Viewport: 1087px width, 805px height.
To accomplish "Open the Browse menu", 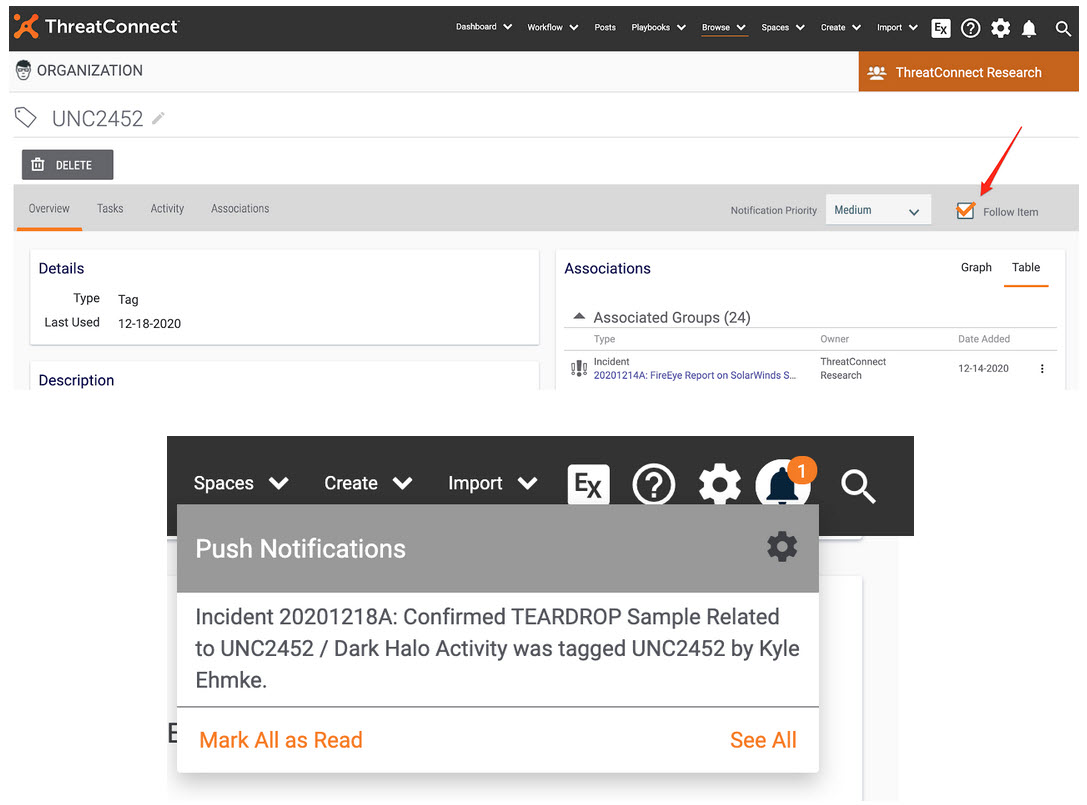I will pyautogui.click(x=724, y=27).
